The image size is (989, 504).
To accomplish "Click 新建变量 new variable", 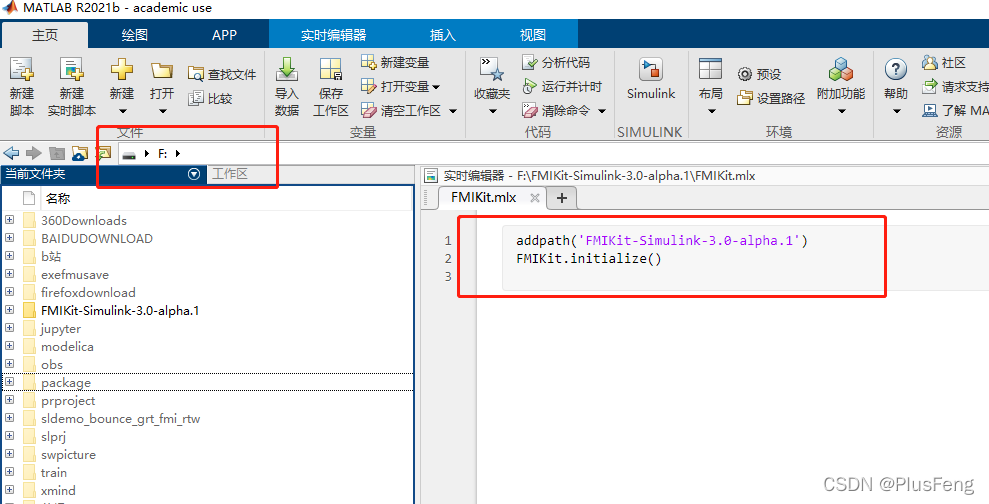I will tap(395, 62).
